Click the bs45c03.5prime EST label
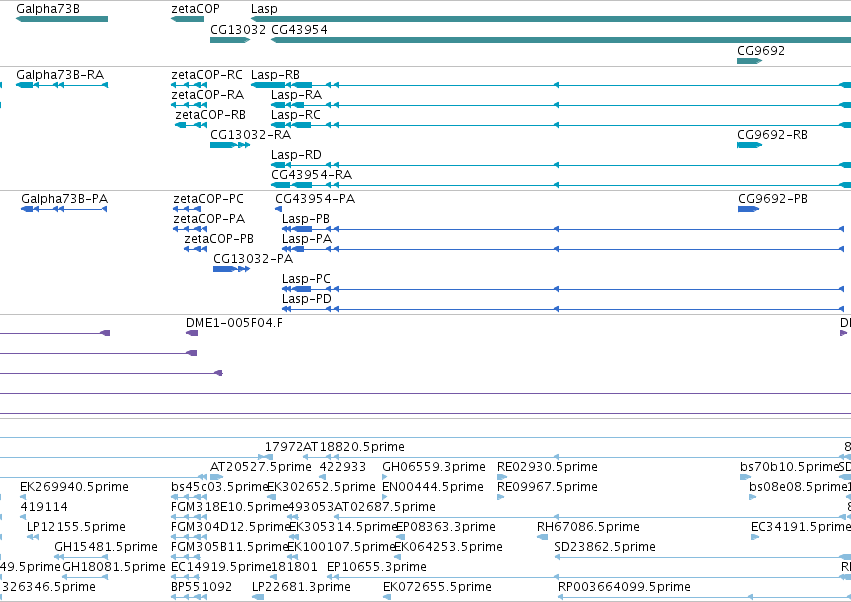 (x=218, y=487)
